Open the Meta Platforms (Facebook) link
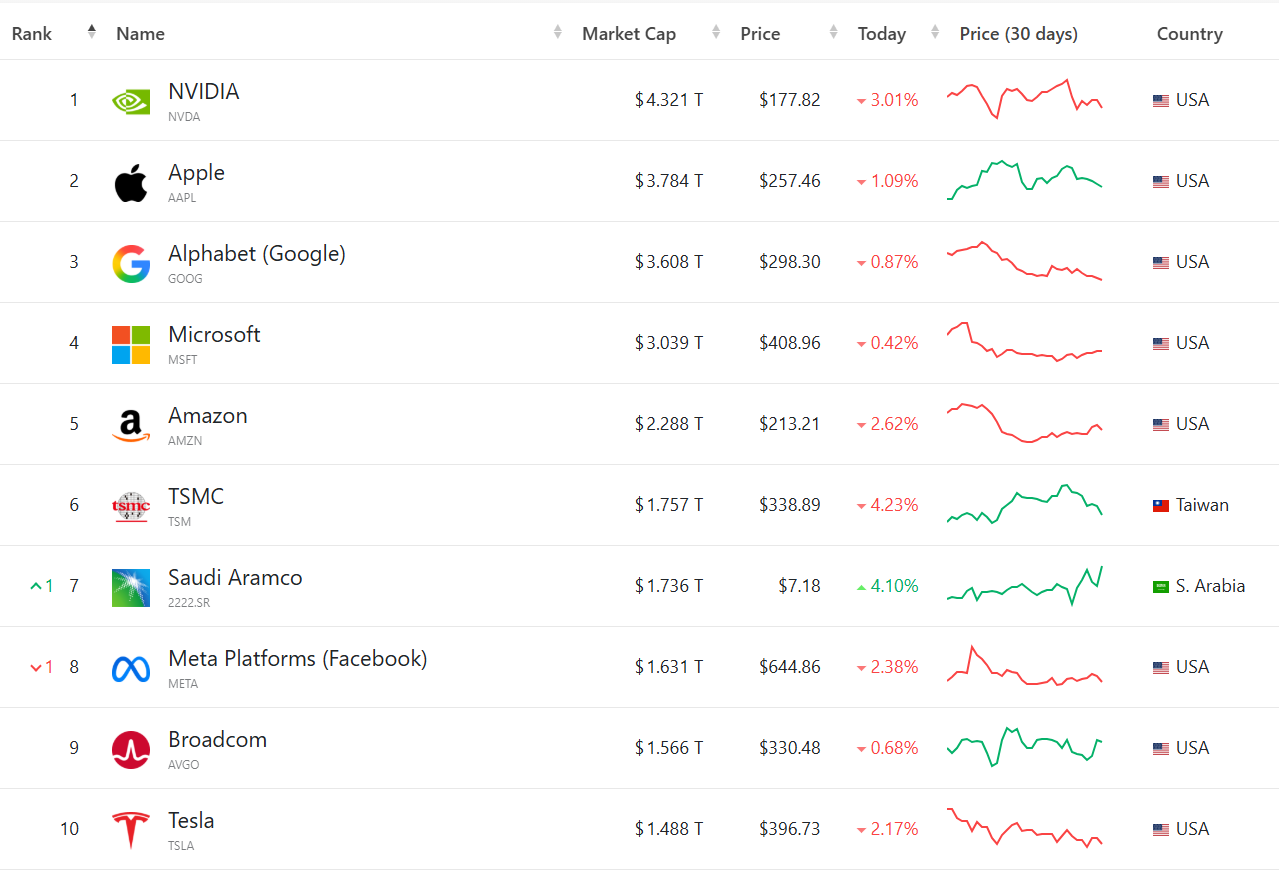The image size is (1279, 870). tap(297, 659)
